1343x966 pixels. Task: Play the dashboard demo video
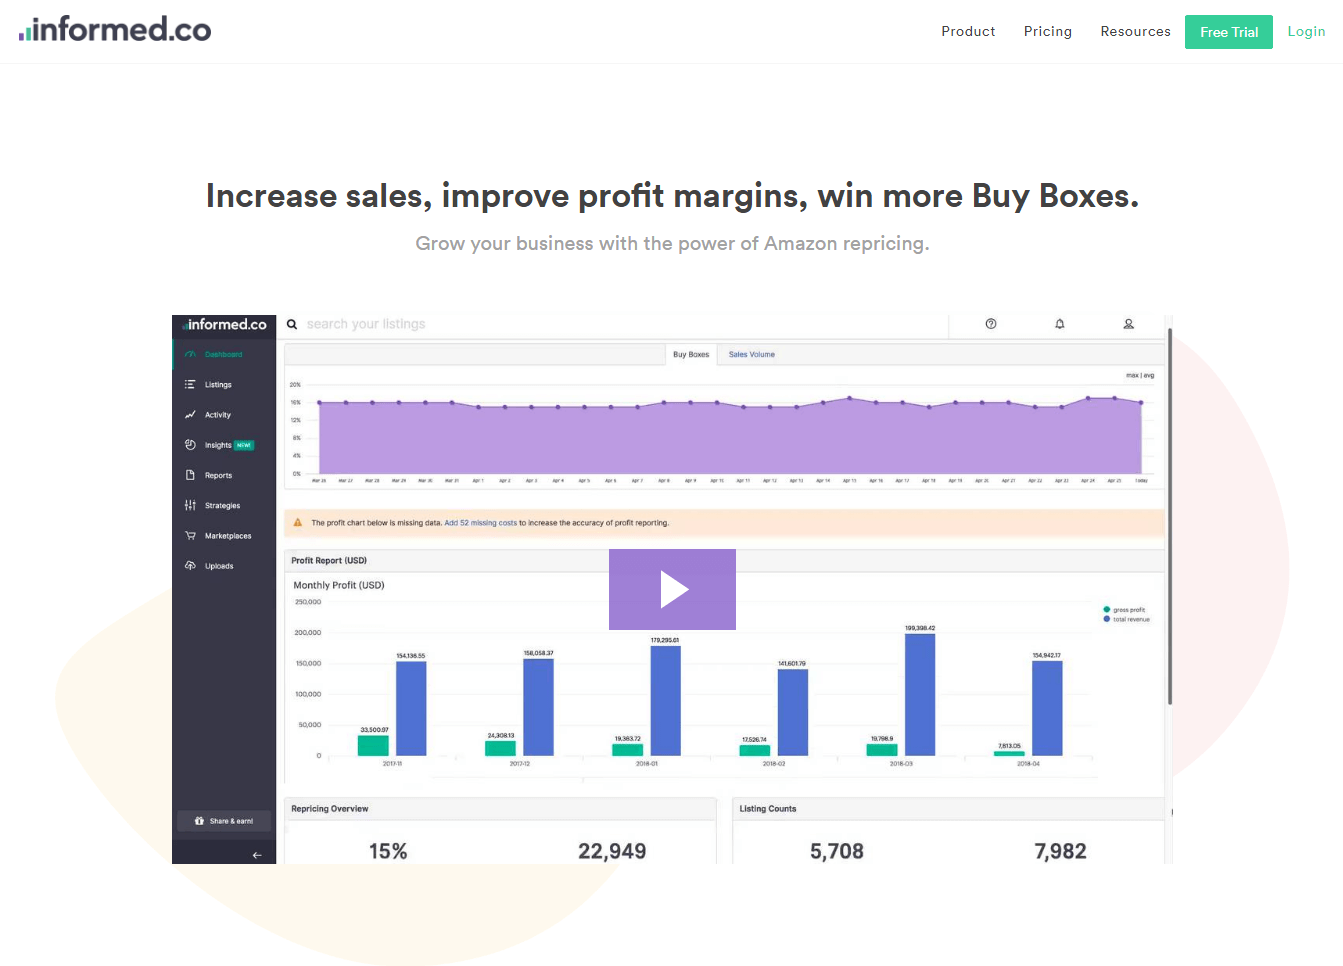[x=672, y=590]
